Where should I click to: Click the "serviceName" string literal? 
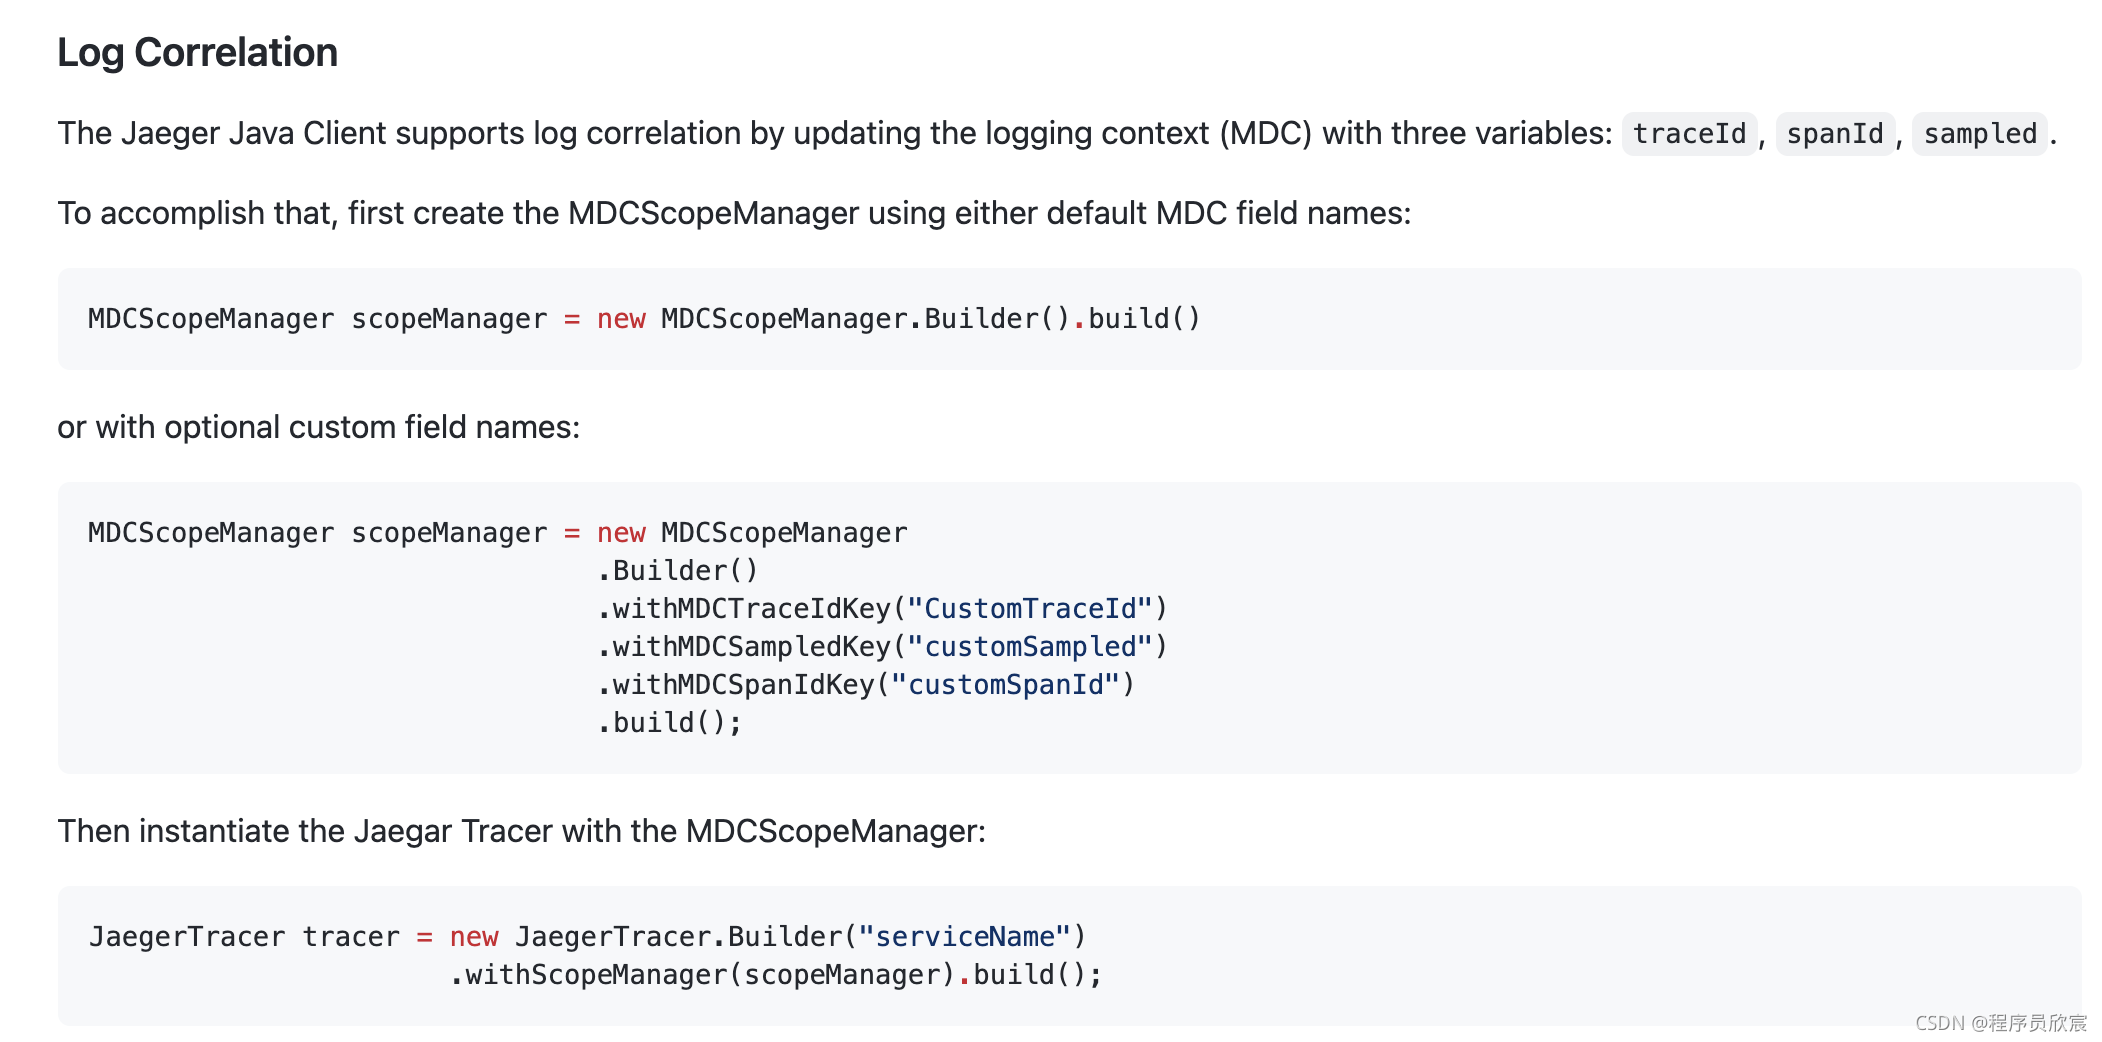coord(965,937)
